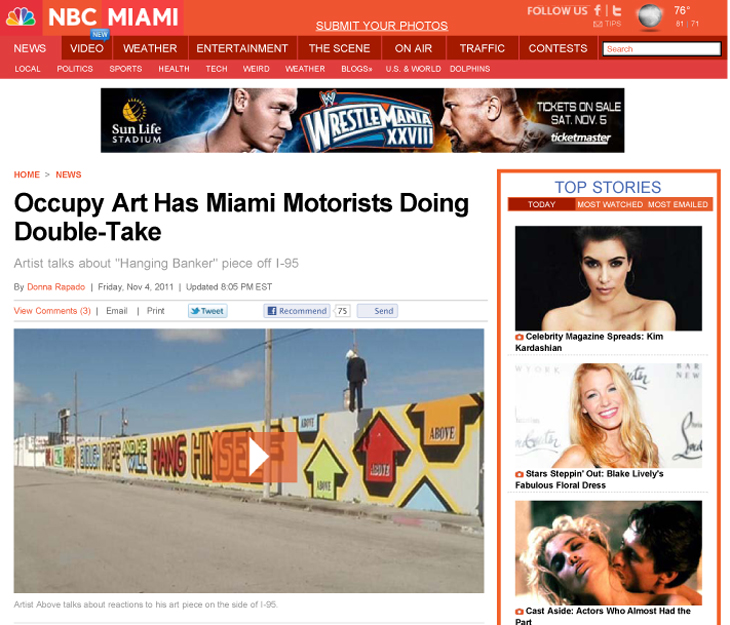Switch to Most Emailed top stories

point(678,204)
